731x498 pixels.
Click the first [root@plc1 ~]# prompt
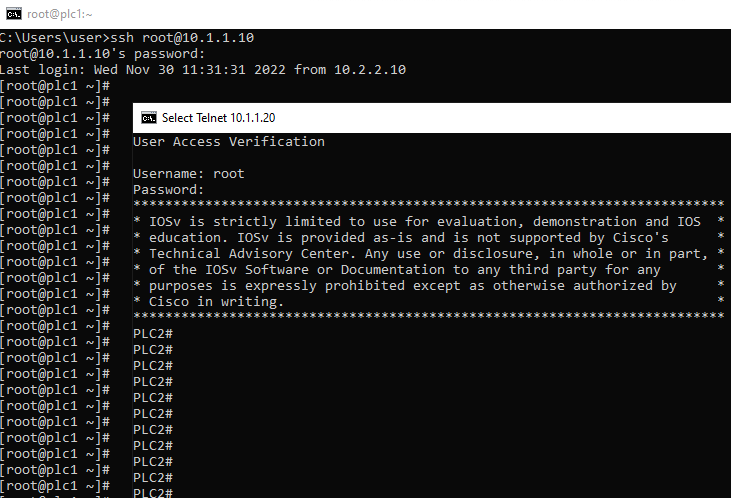point(55,86)
